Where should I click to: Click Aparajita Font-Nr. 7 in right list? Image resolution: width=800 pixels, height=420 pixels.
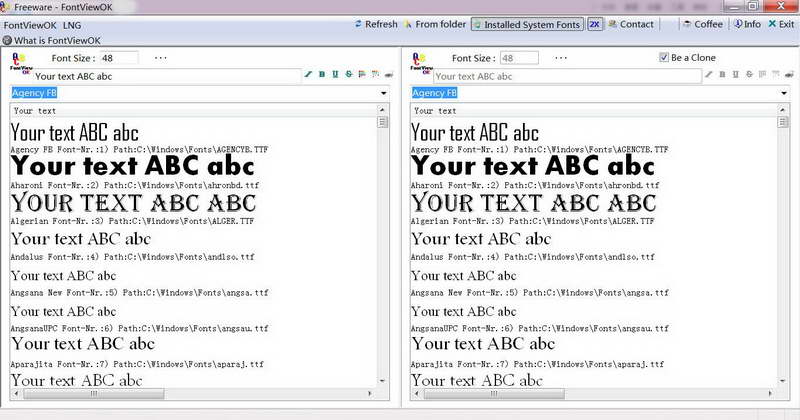[x=538, y=364]
